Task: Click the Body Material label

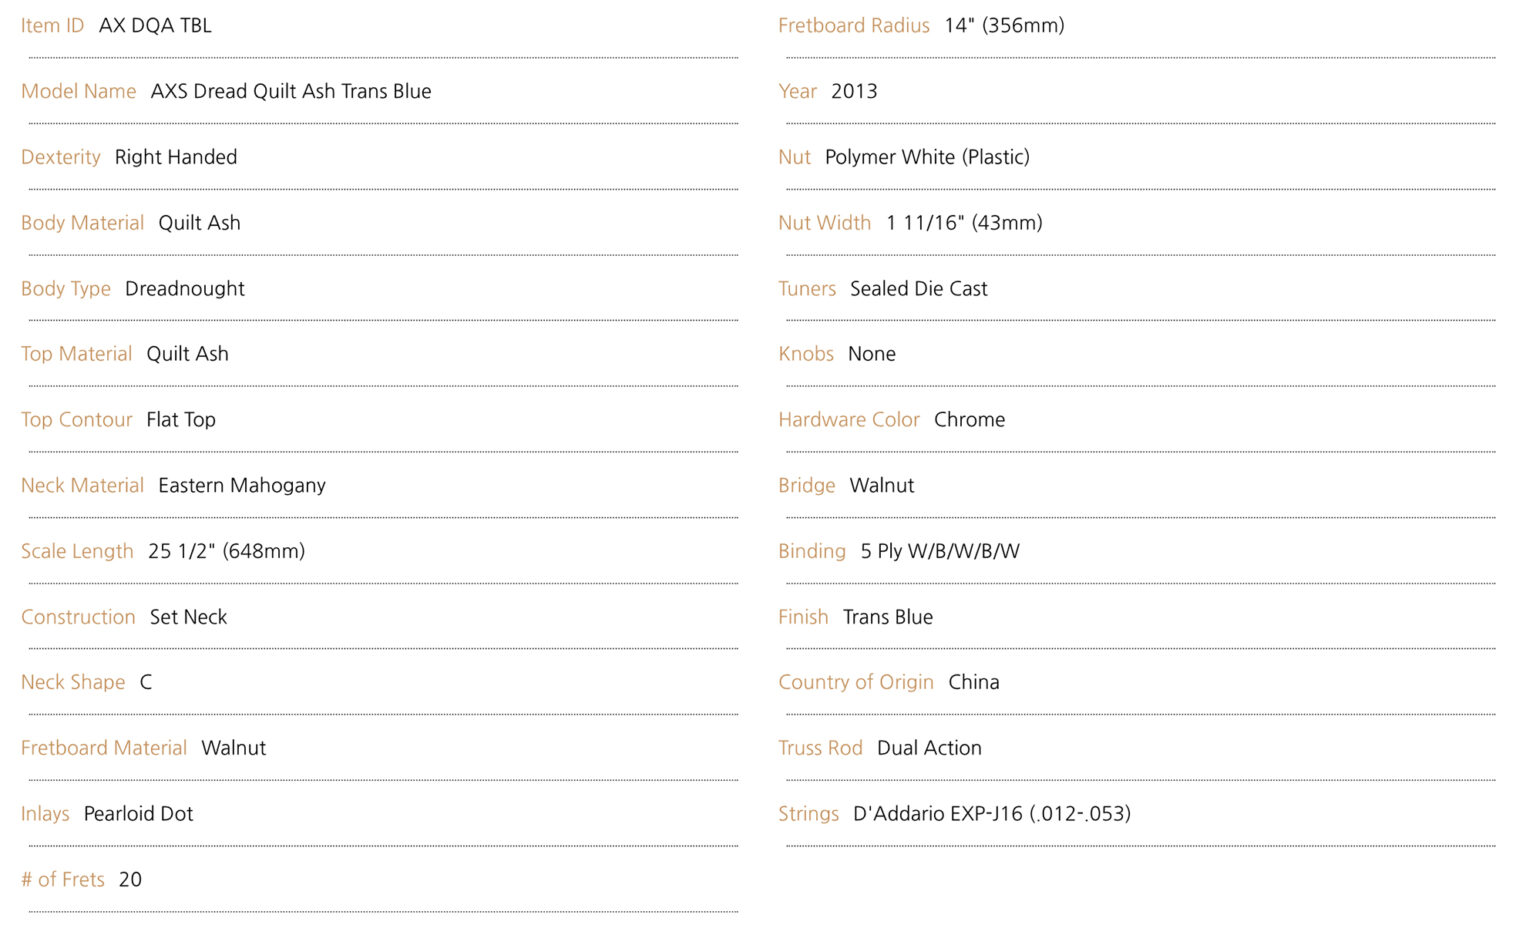Action: point(82,223)
